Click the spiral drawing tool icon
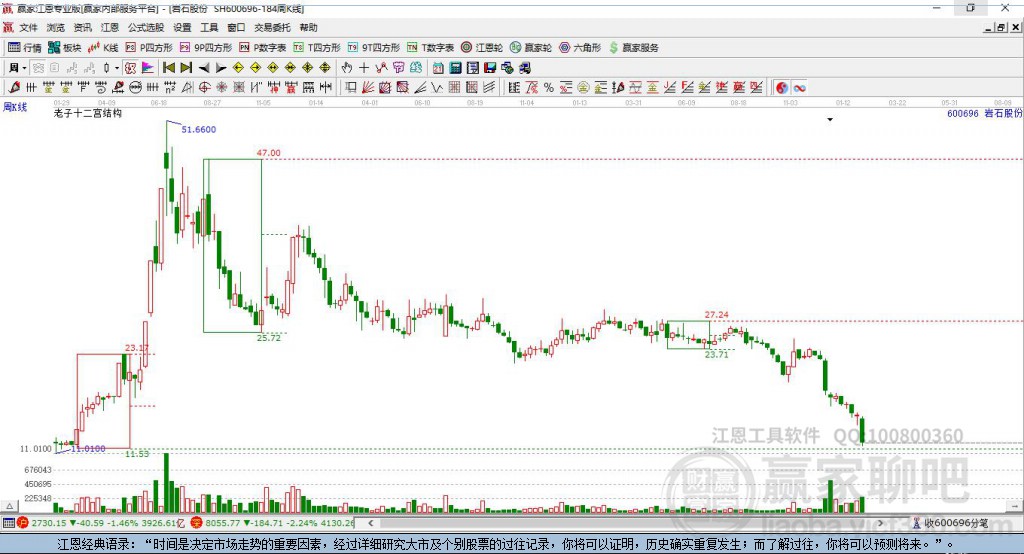The height and width of the screenshot is (554, 1024). tap(101, 88)
